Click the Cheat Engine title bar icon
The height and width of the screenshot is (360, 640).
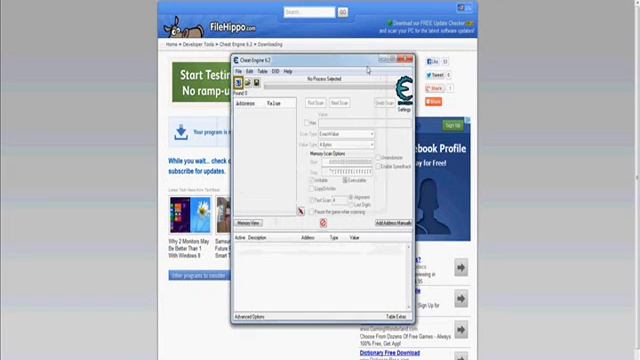tap(236, 60)
